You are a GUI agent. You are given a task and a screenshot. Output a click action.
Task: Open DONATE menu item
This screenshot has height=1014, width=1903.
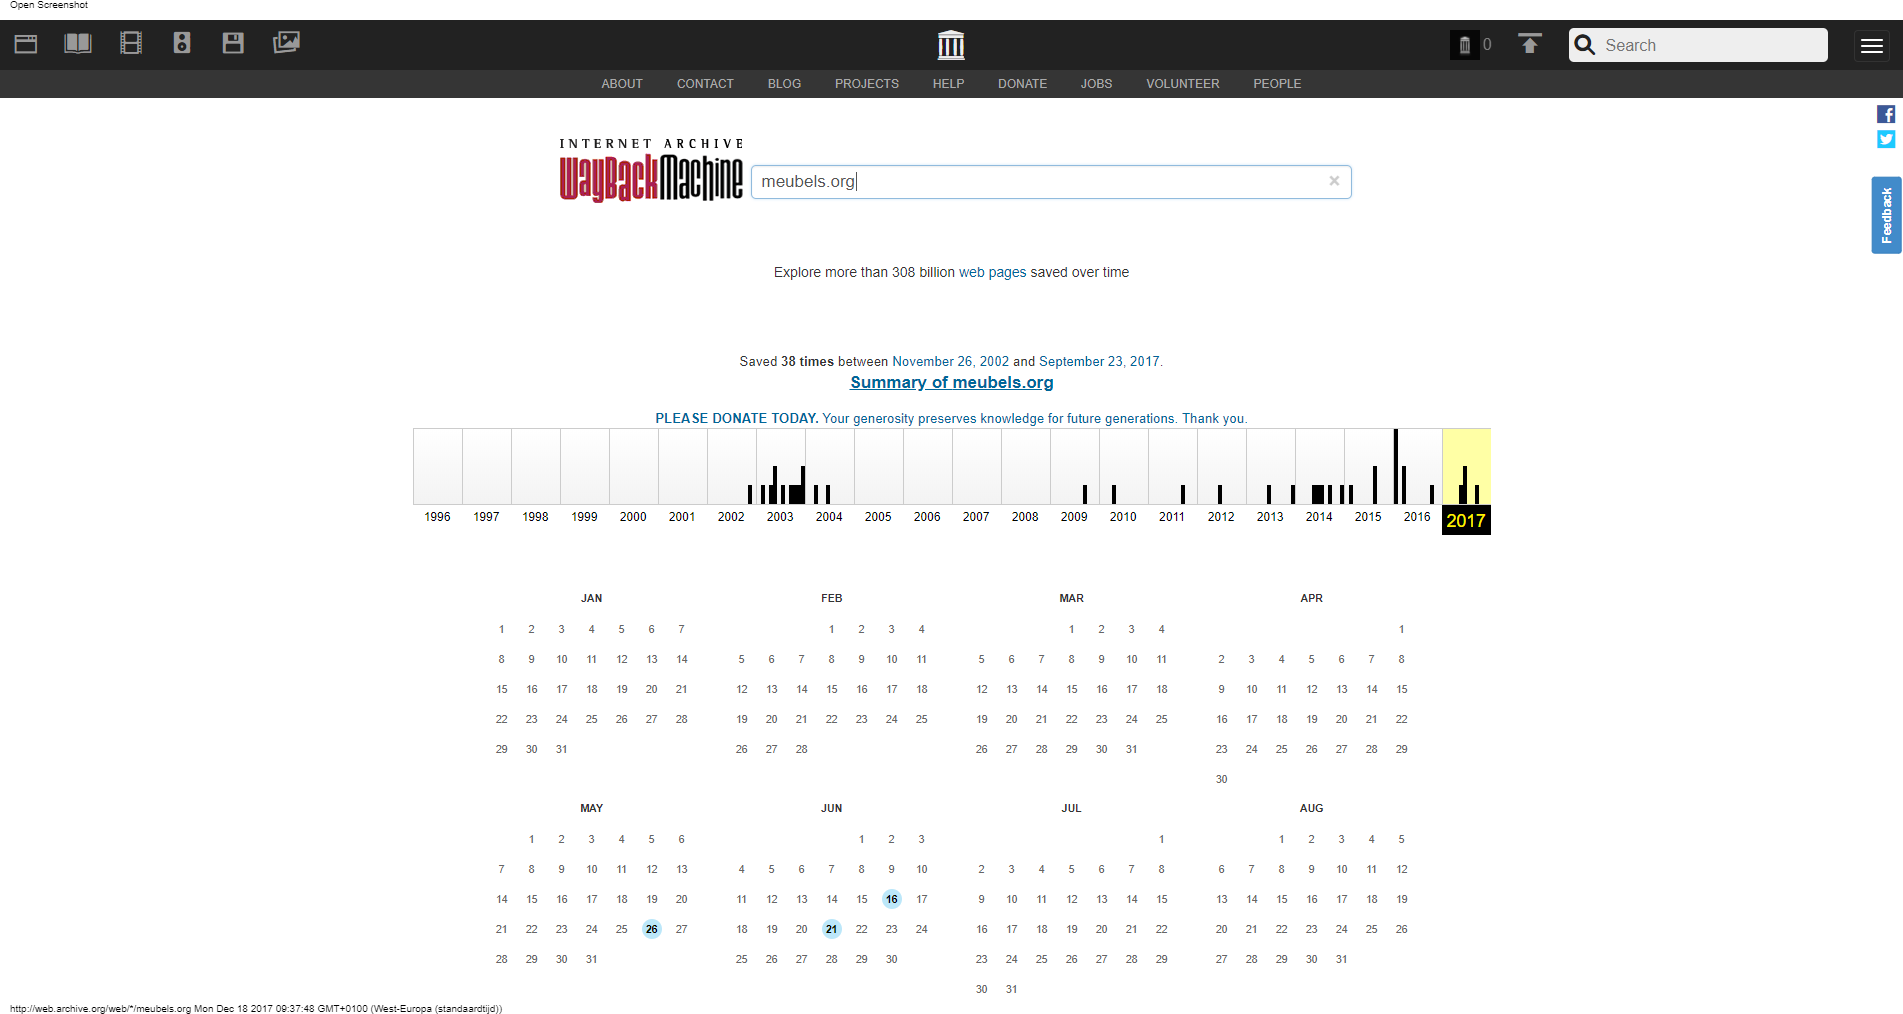(x=1022, y=84)
